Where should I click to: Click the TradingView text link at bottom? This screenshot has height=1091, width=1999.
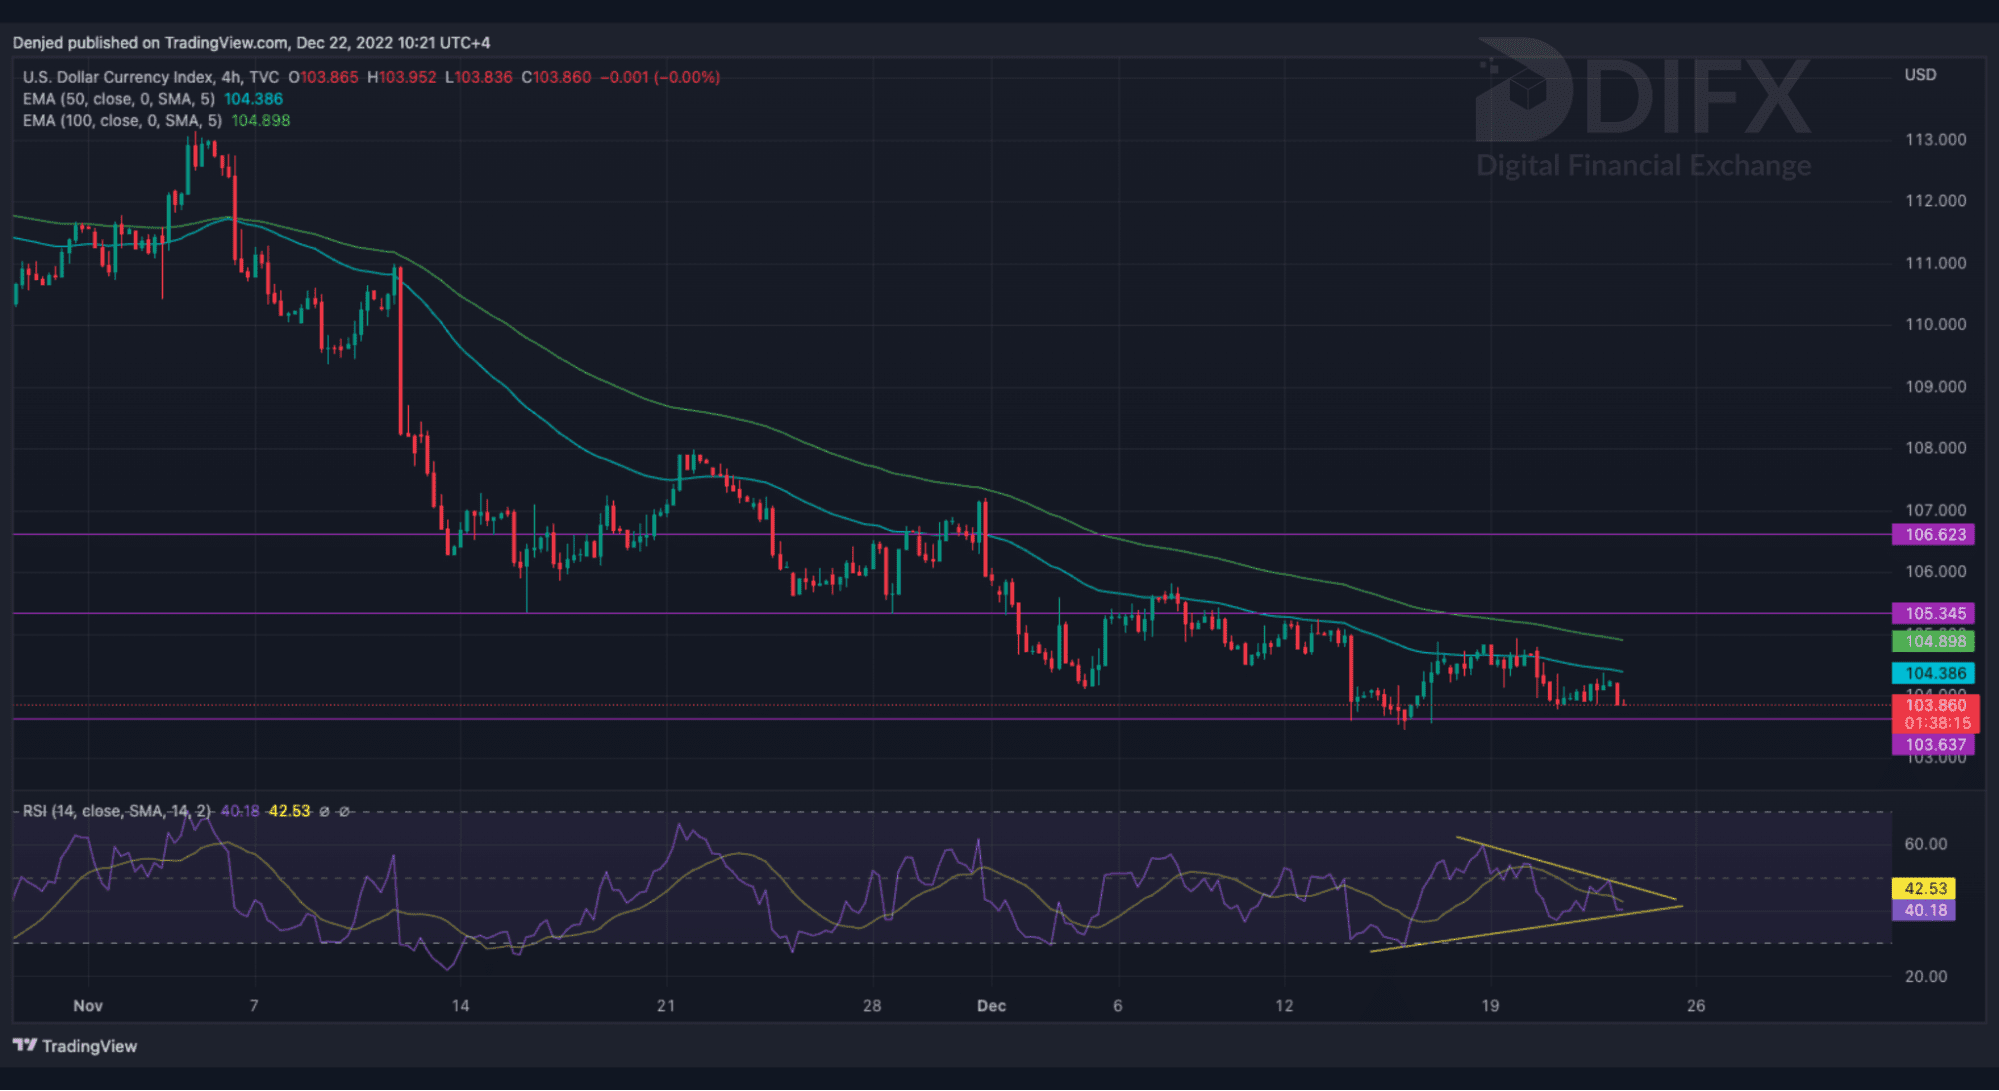(x=89, y=1046)
